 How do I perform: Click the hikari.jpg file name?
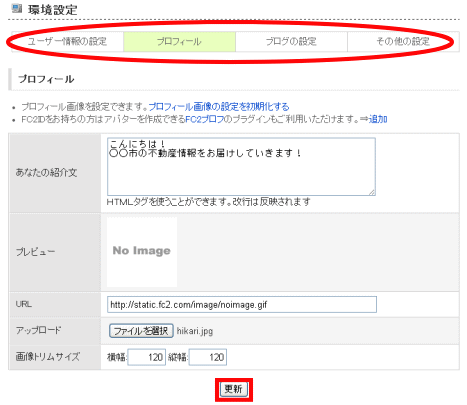[195, 331]
